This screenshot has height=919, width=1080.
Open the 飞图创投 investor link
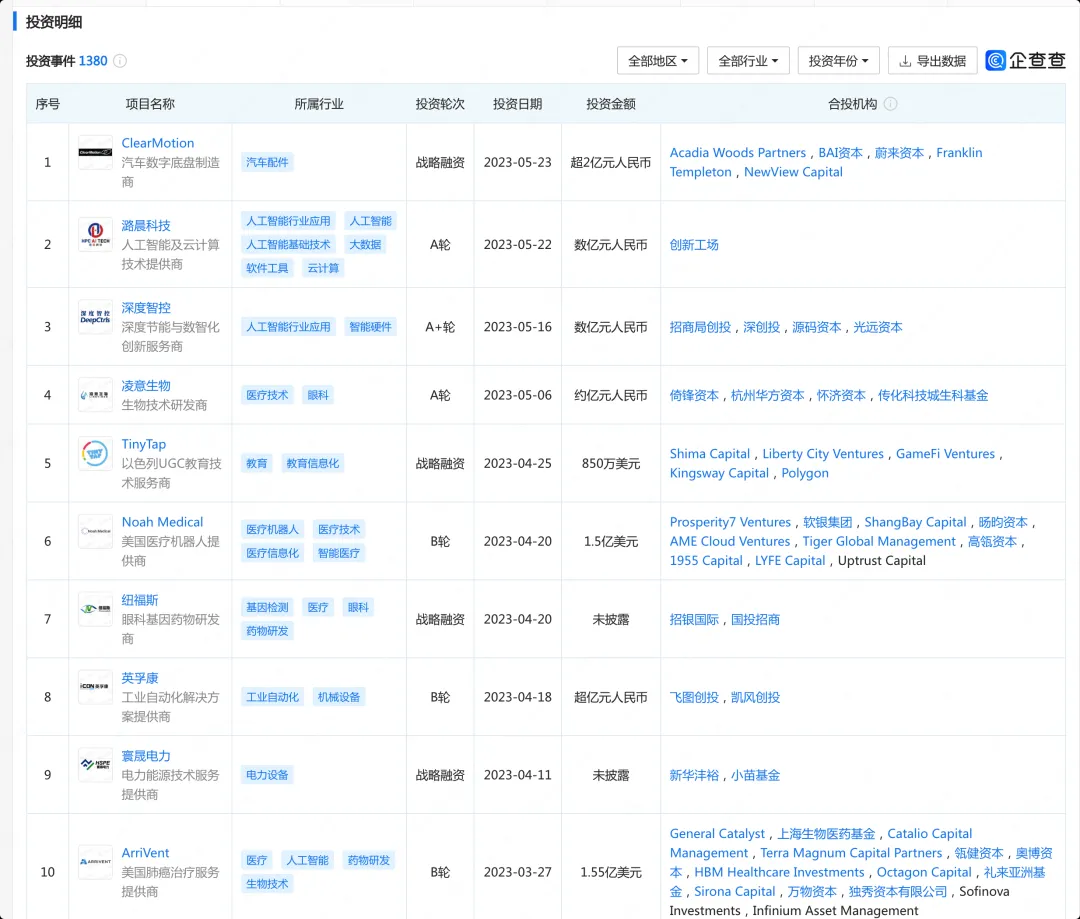(694, 696)
